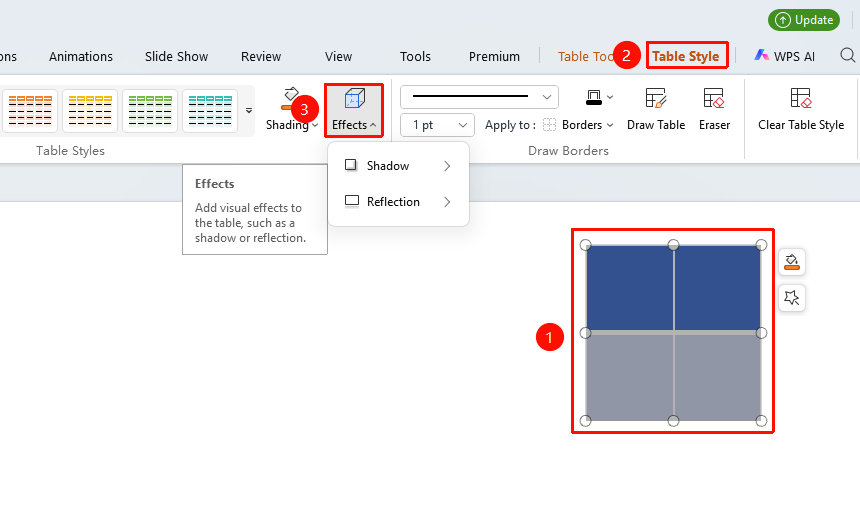The width and height of the screenshot is (860, 517).
Task: Select the Eraser tool
Action: tap(714, 110)
